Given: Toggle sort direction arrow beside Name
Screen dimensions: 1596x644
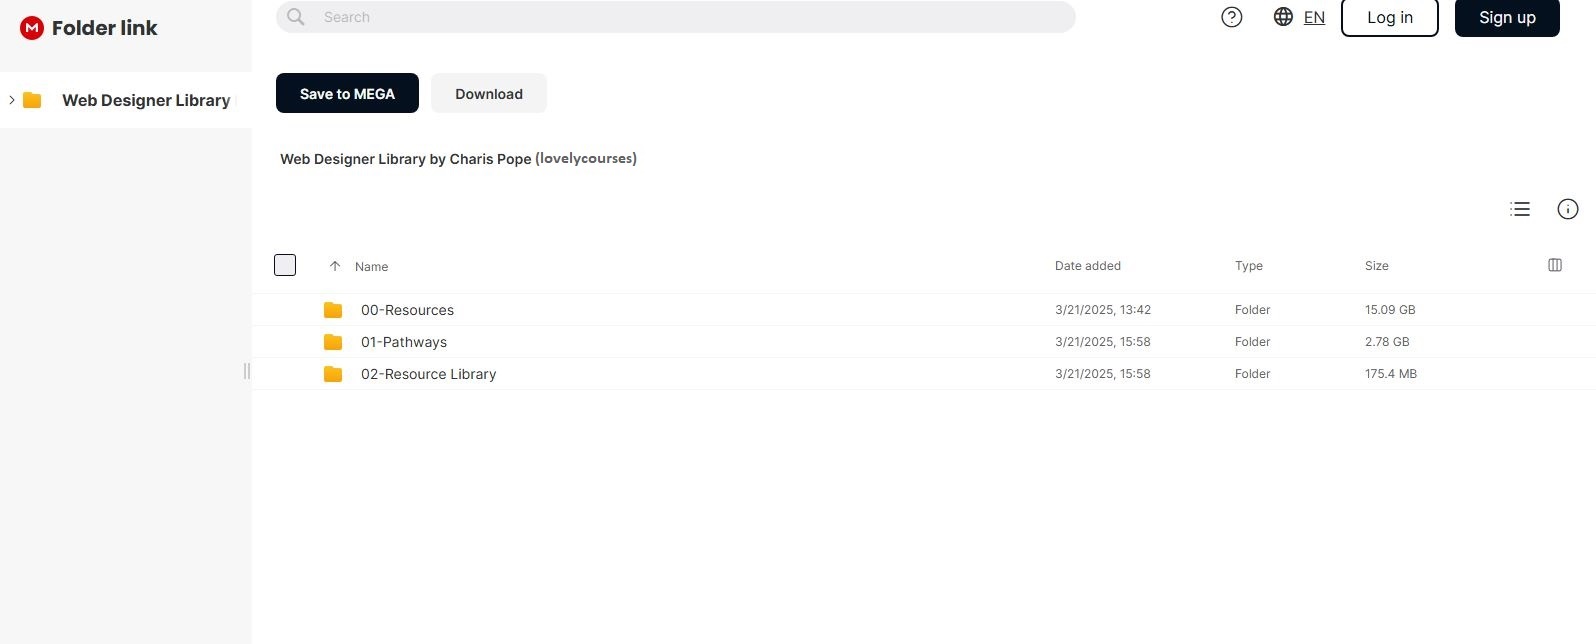Looking at the screenshot, I should tap(335, 266).
